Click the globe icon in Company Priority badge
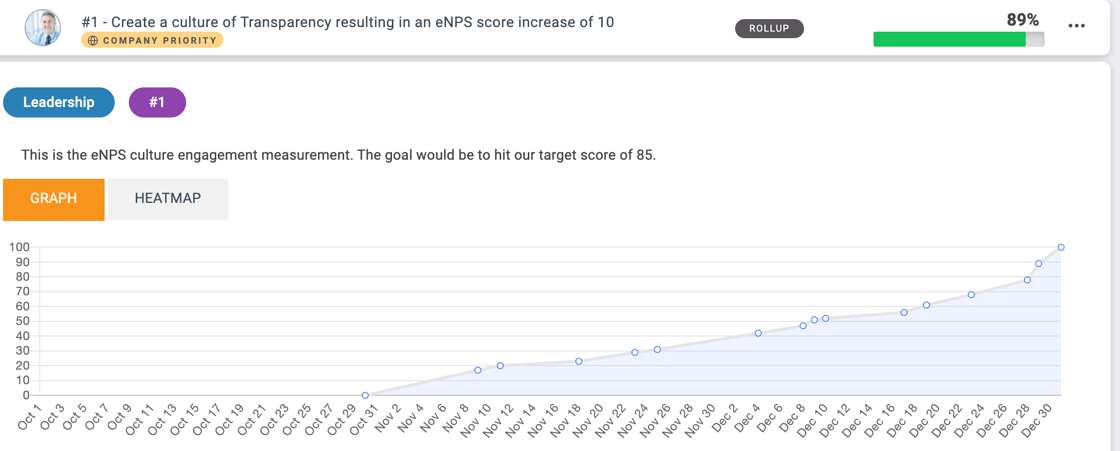The image size is (1120, 451). point(93,41)
